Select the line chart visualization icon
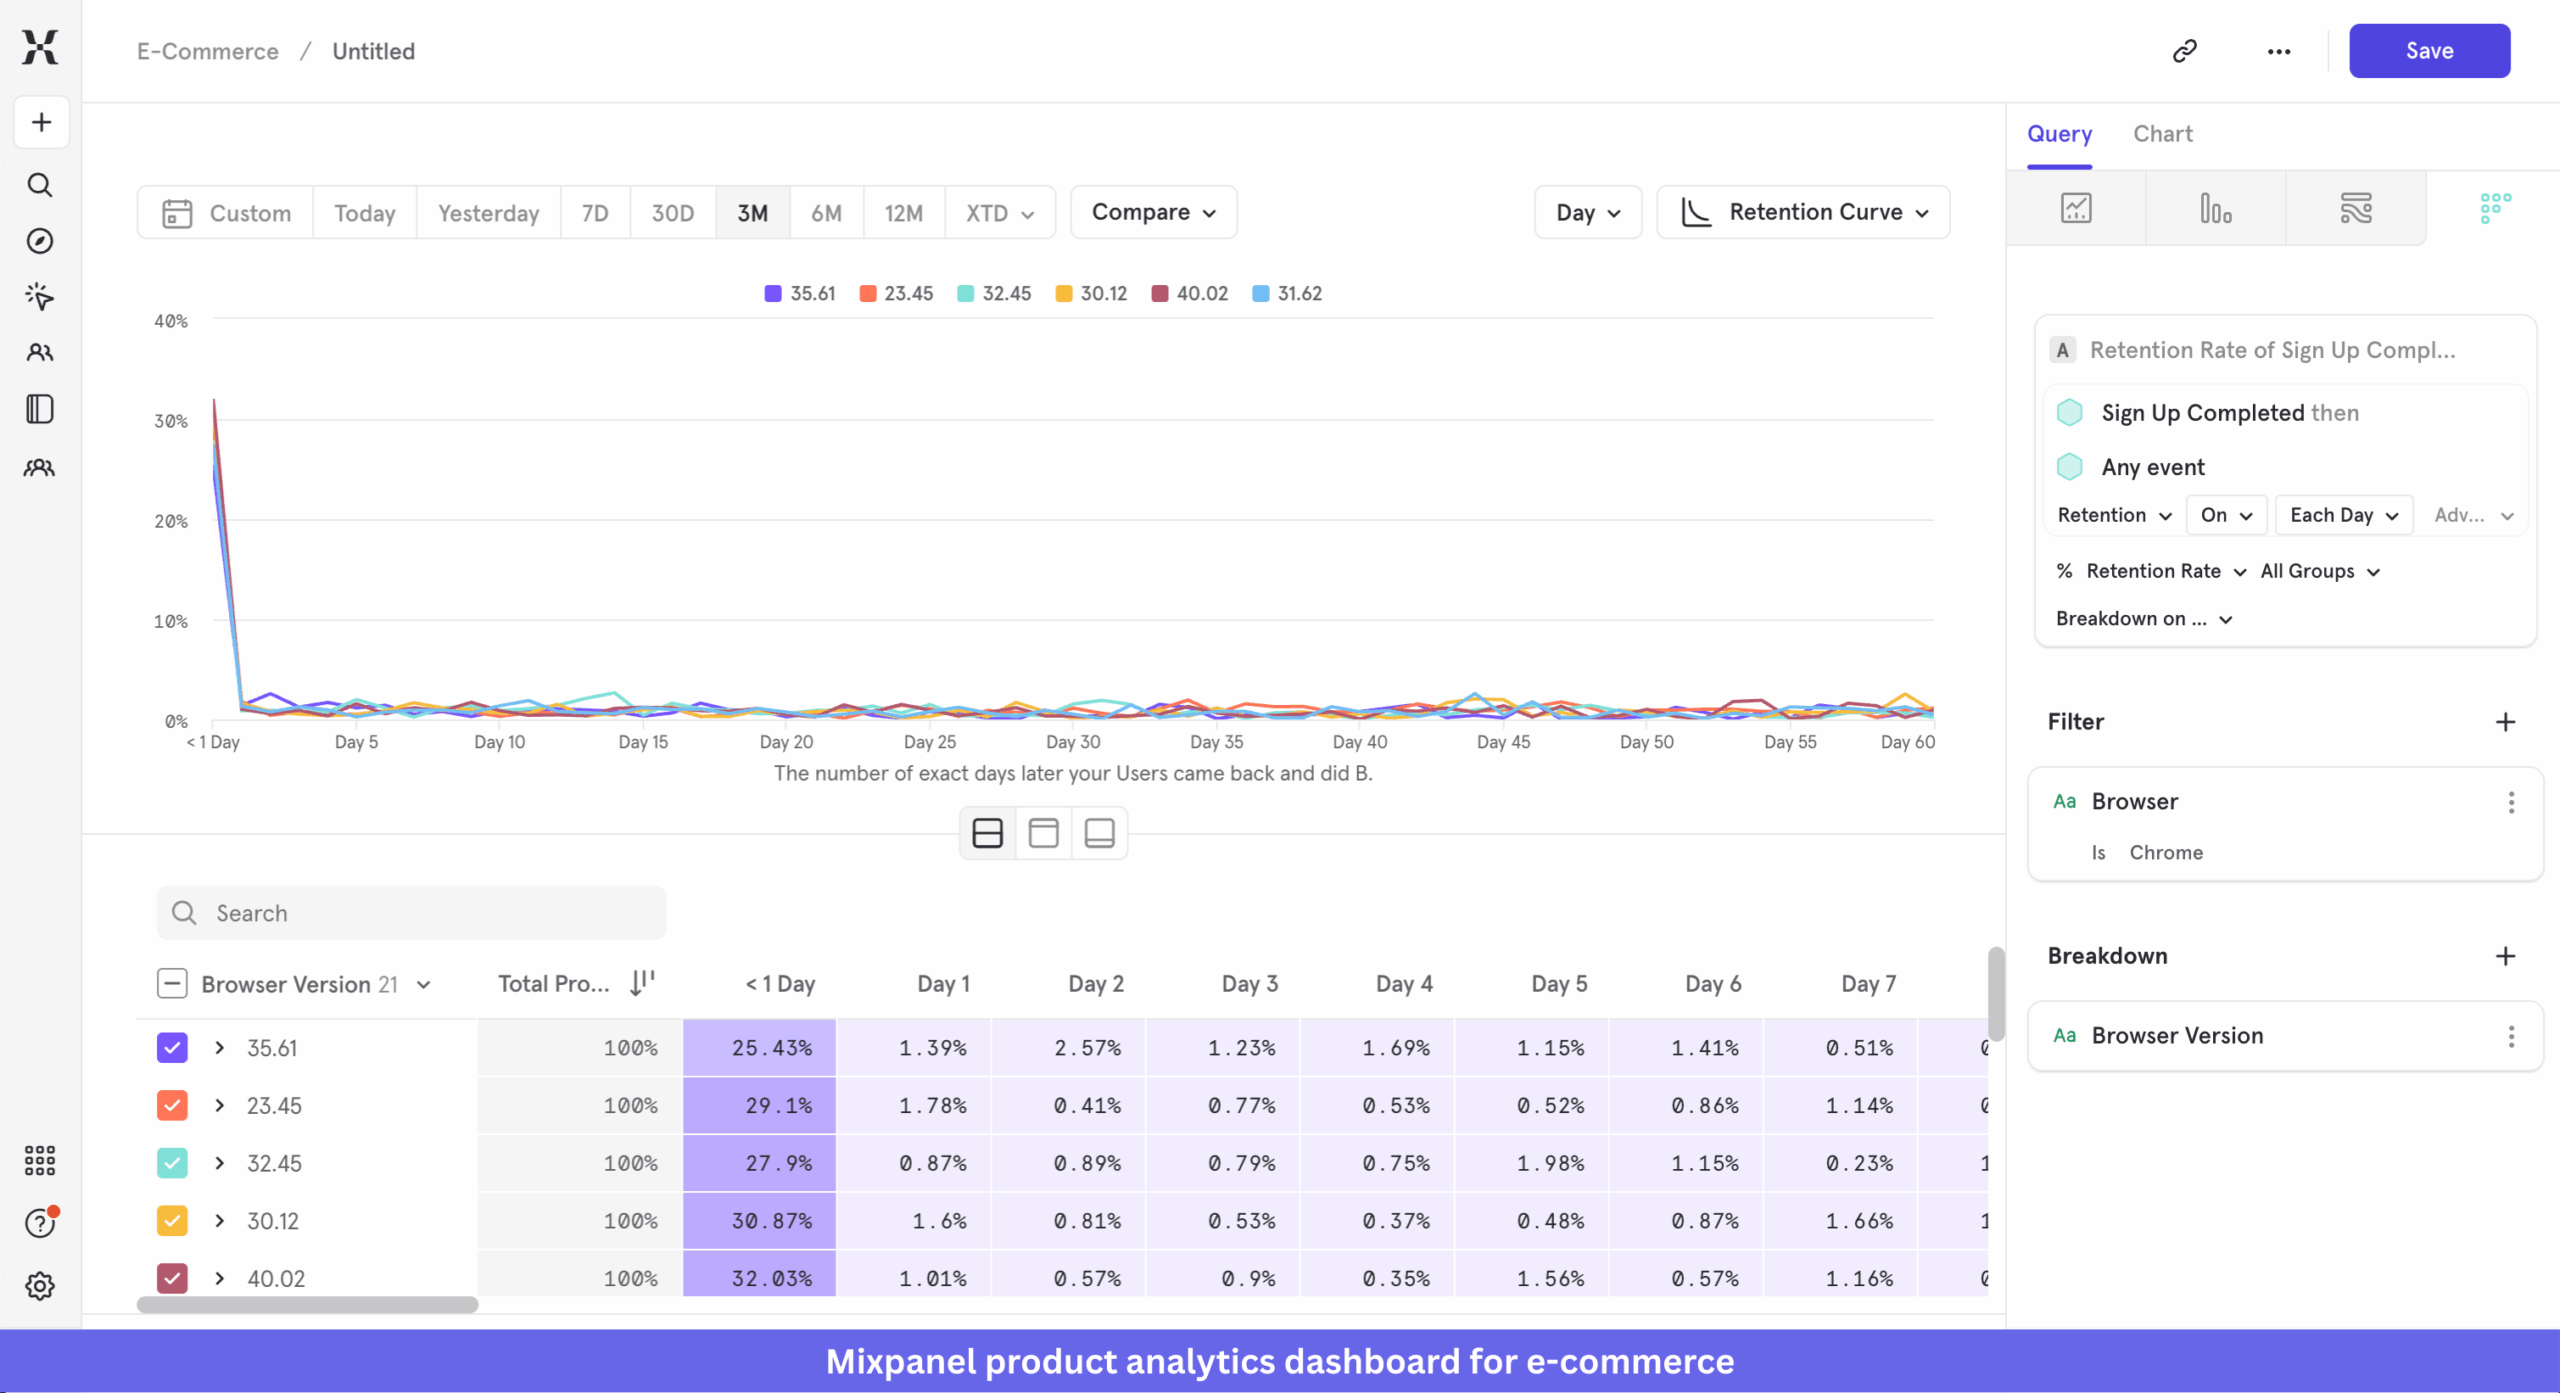 coord(2076,207)
